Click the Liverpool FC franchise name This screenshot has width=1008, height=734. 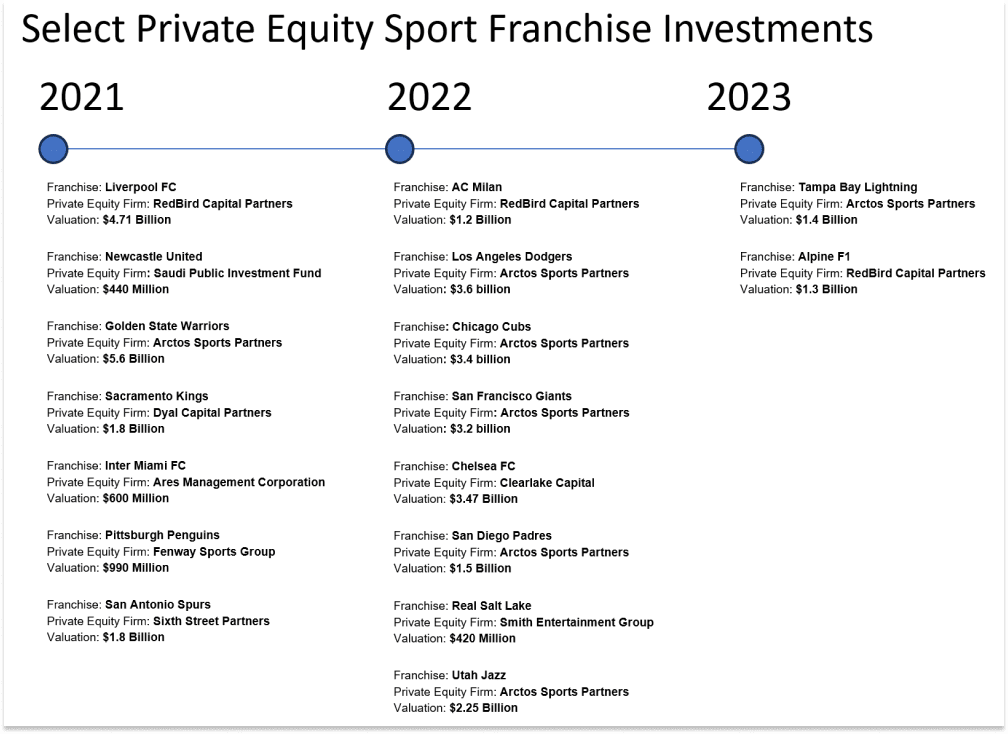tap(141, 187)
